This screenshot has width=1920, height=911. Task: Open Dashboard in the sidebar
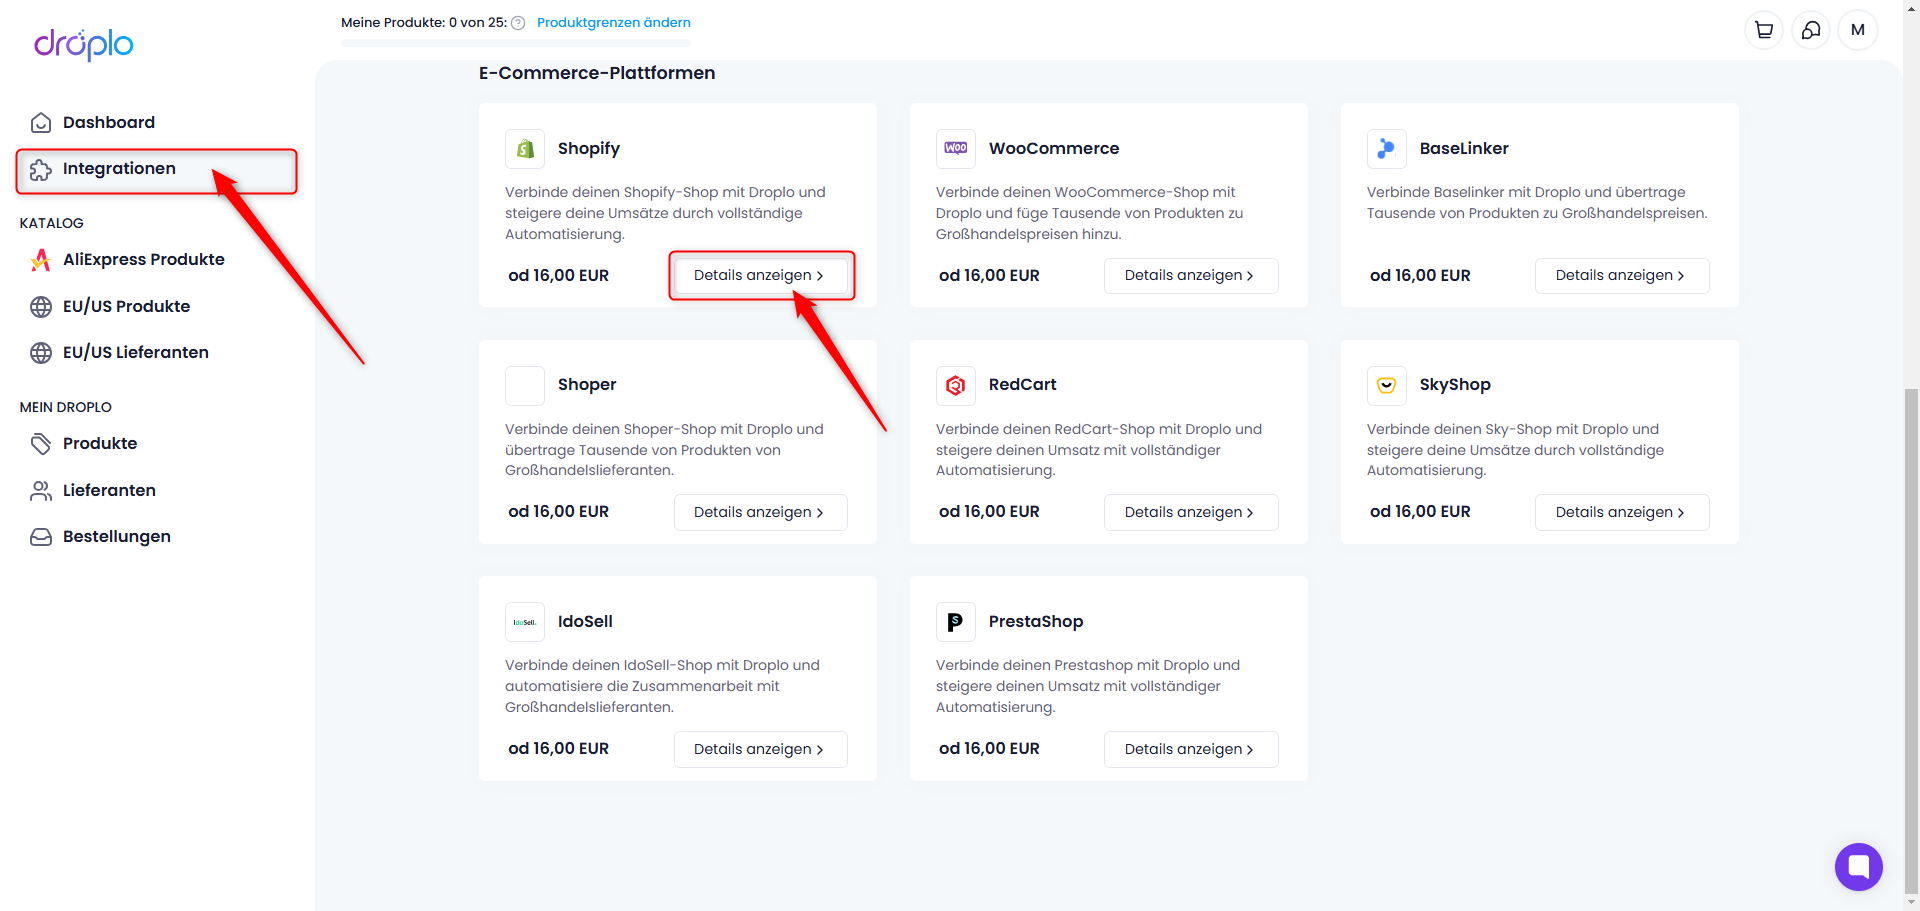pos(109,122)
